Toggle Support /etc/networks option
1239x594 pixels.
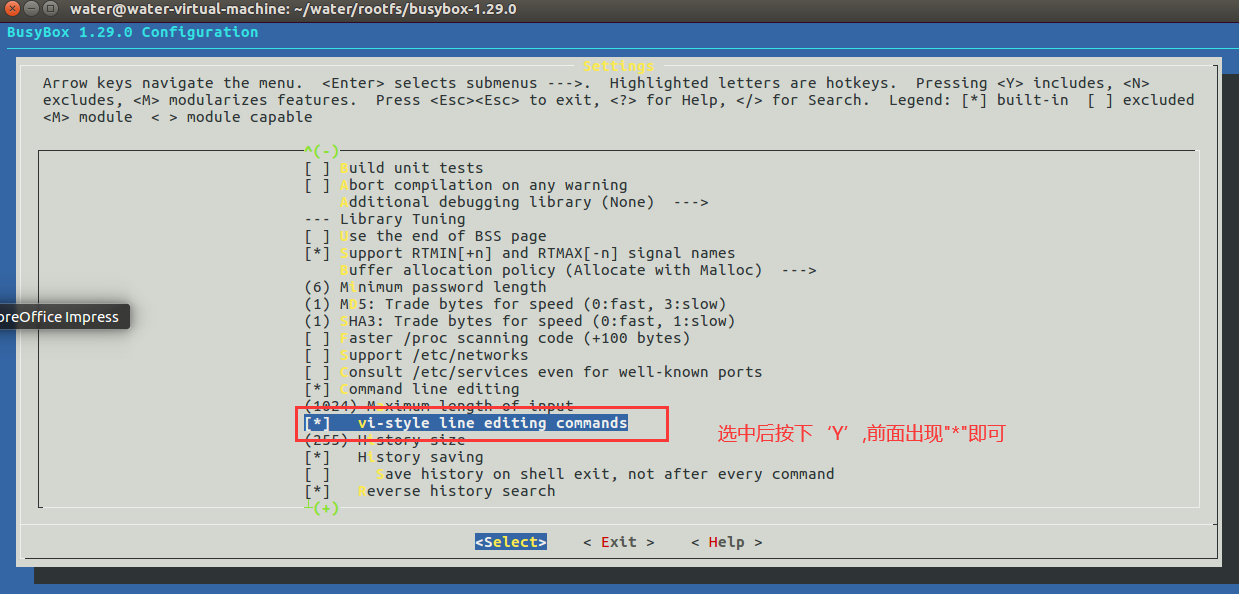pos(417,355)
